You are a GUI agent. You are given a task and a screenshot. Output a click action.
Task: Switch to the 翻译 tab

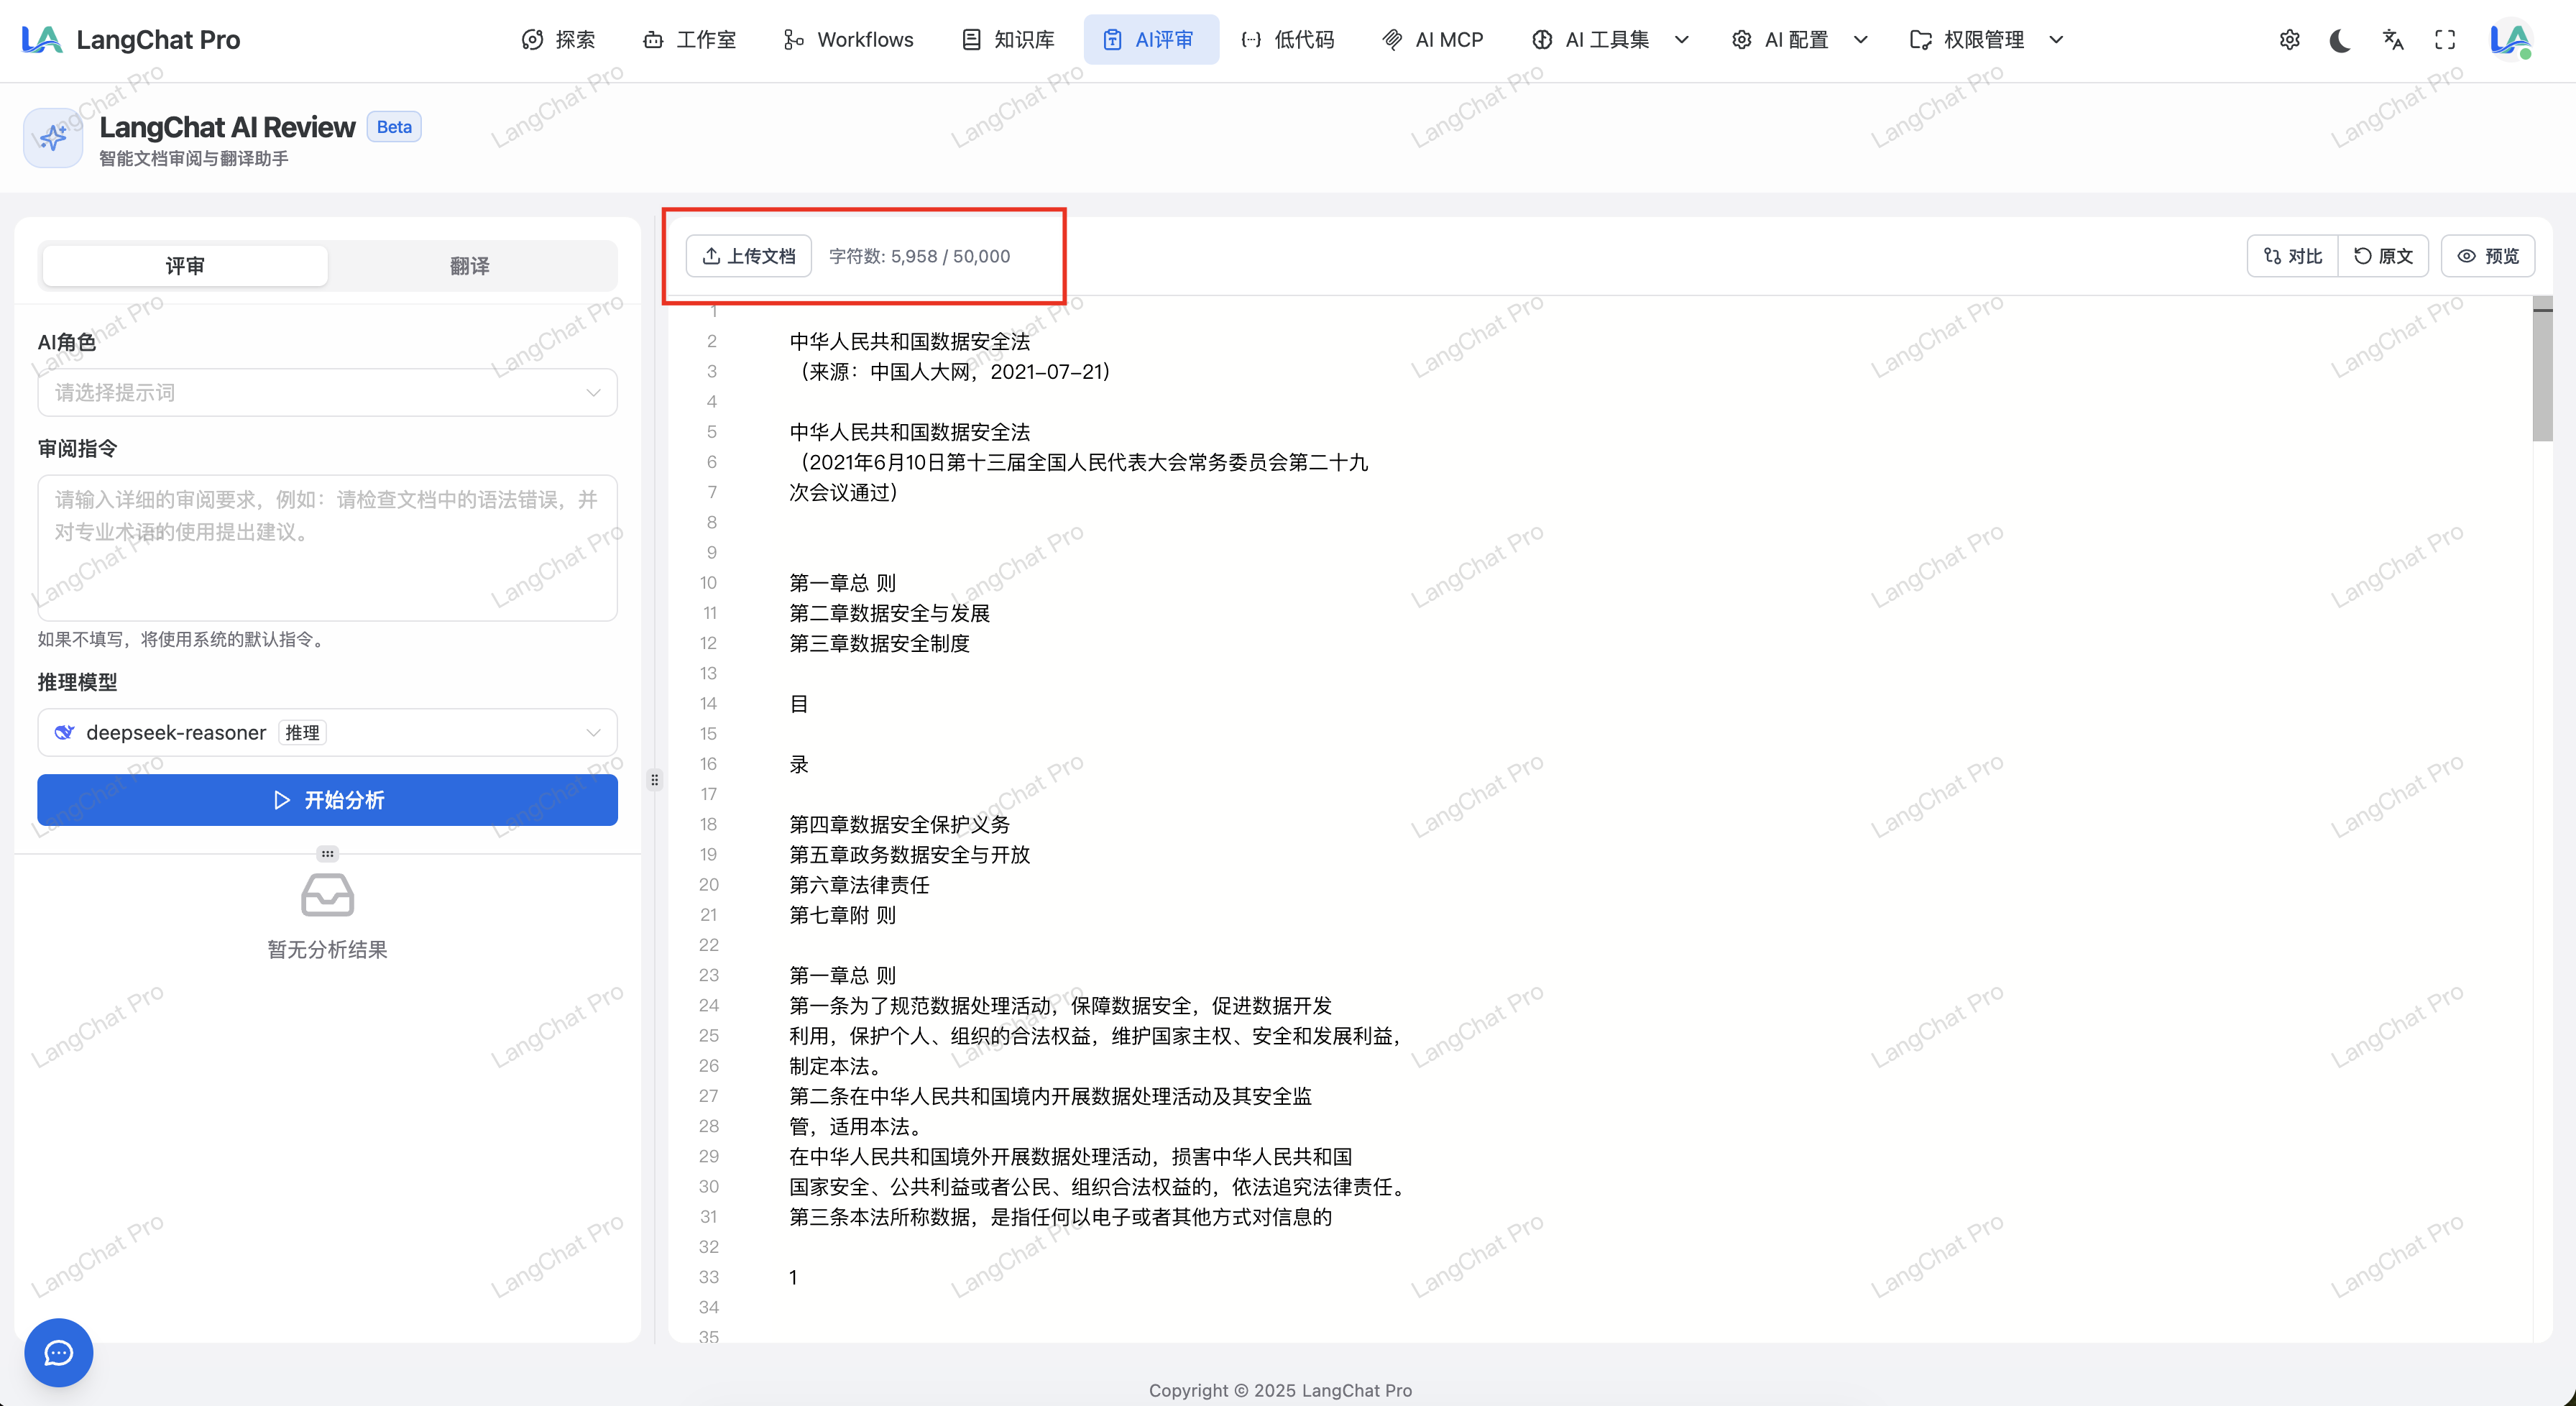469,266
